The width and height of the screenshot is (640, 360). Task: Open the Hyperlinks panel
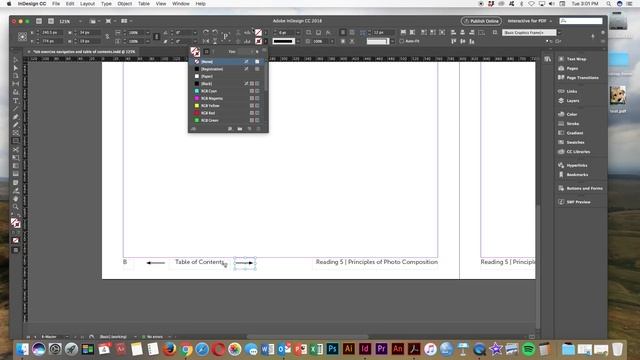coord(577,166)
